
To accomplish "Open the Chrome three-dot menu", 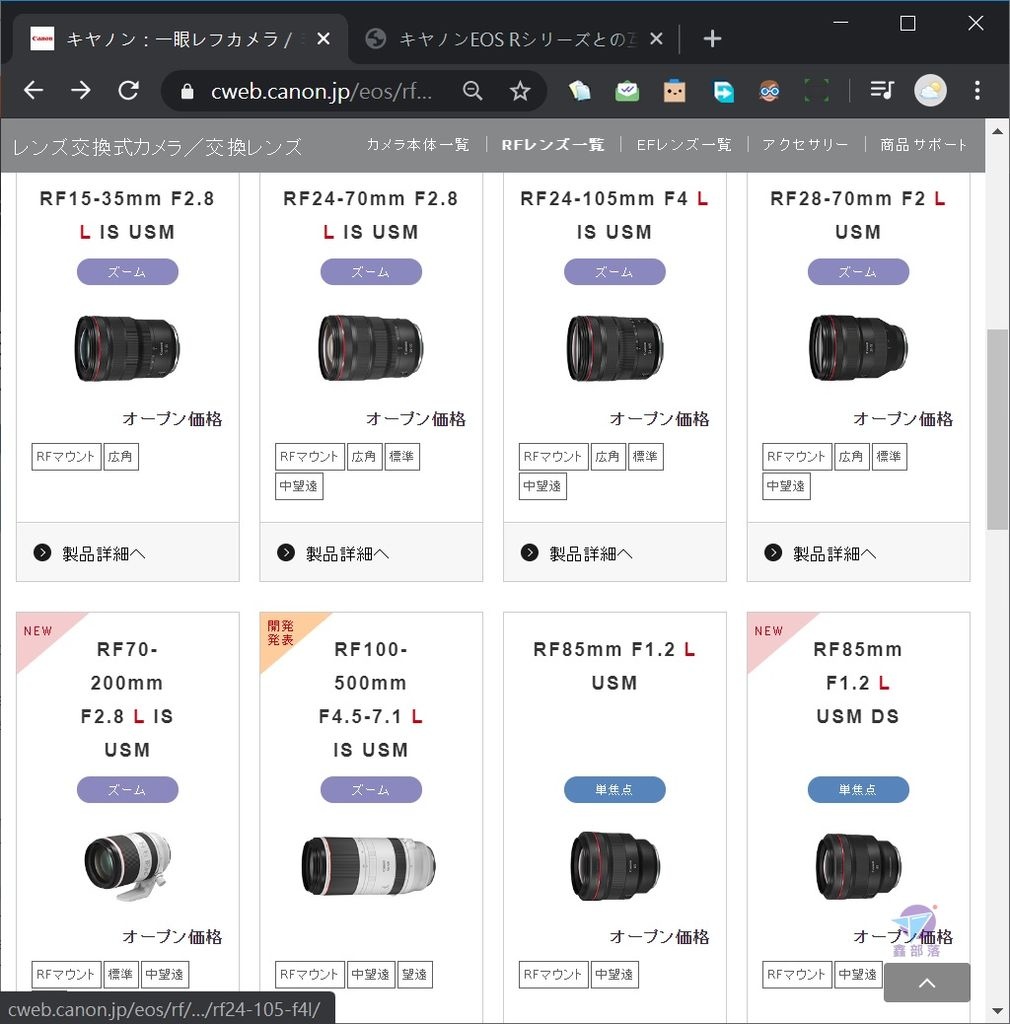I will tap(977, 91).
